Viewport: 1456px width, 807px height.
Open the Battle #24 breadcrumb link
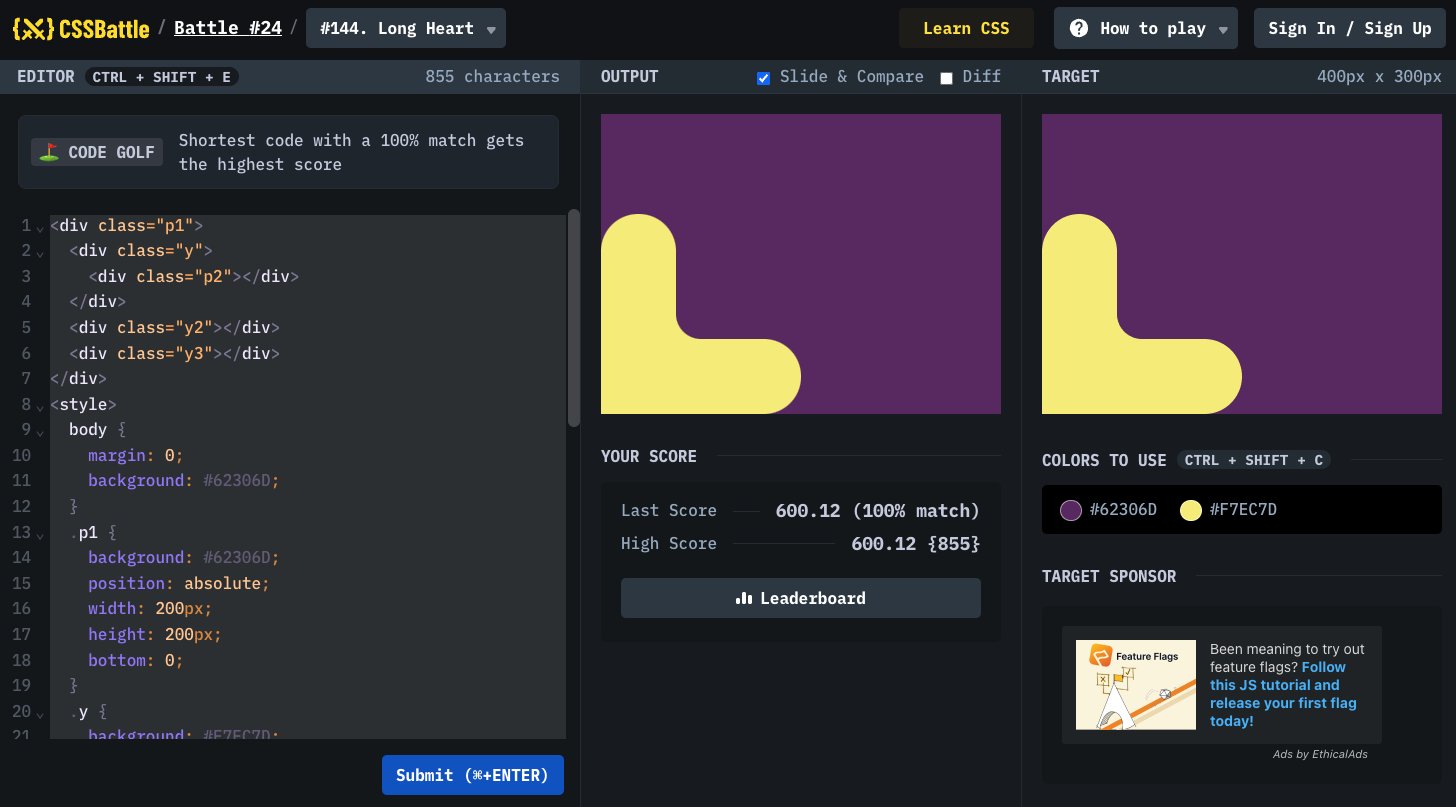(x=228, y=28)
